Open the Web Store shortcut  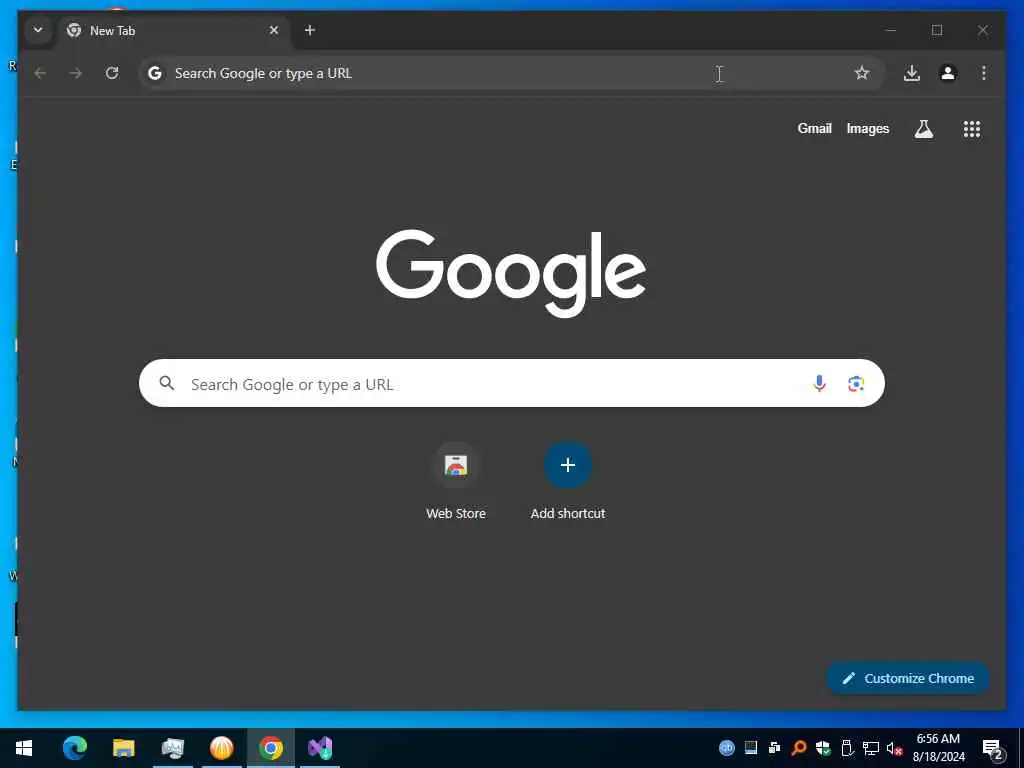456,465
